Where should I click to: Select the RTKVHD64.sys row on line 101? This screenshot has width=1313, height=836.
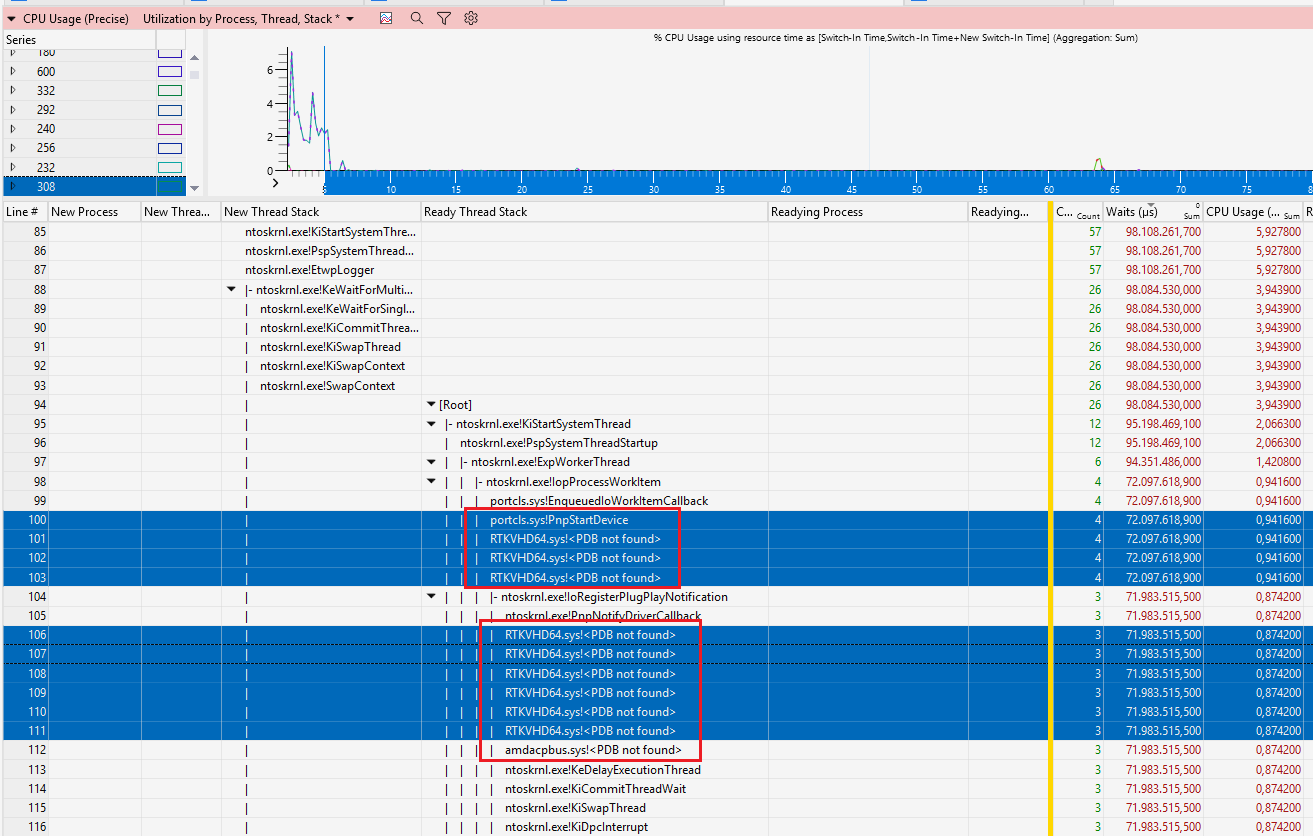(656, 539)
